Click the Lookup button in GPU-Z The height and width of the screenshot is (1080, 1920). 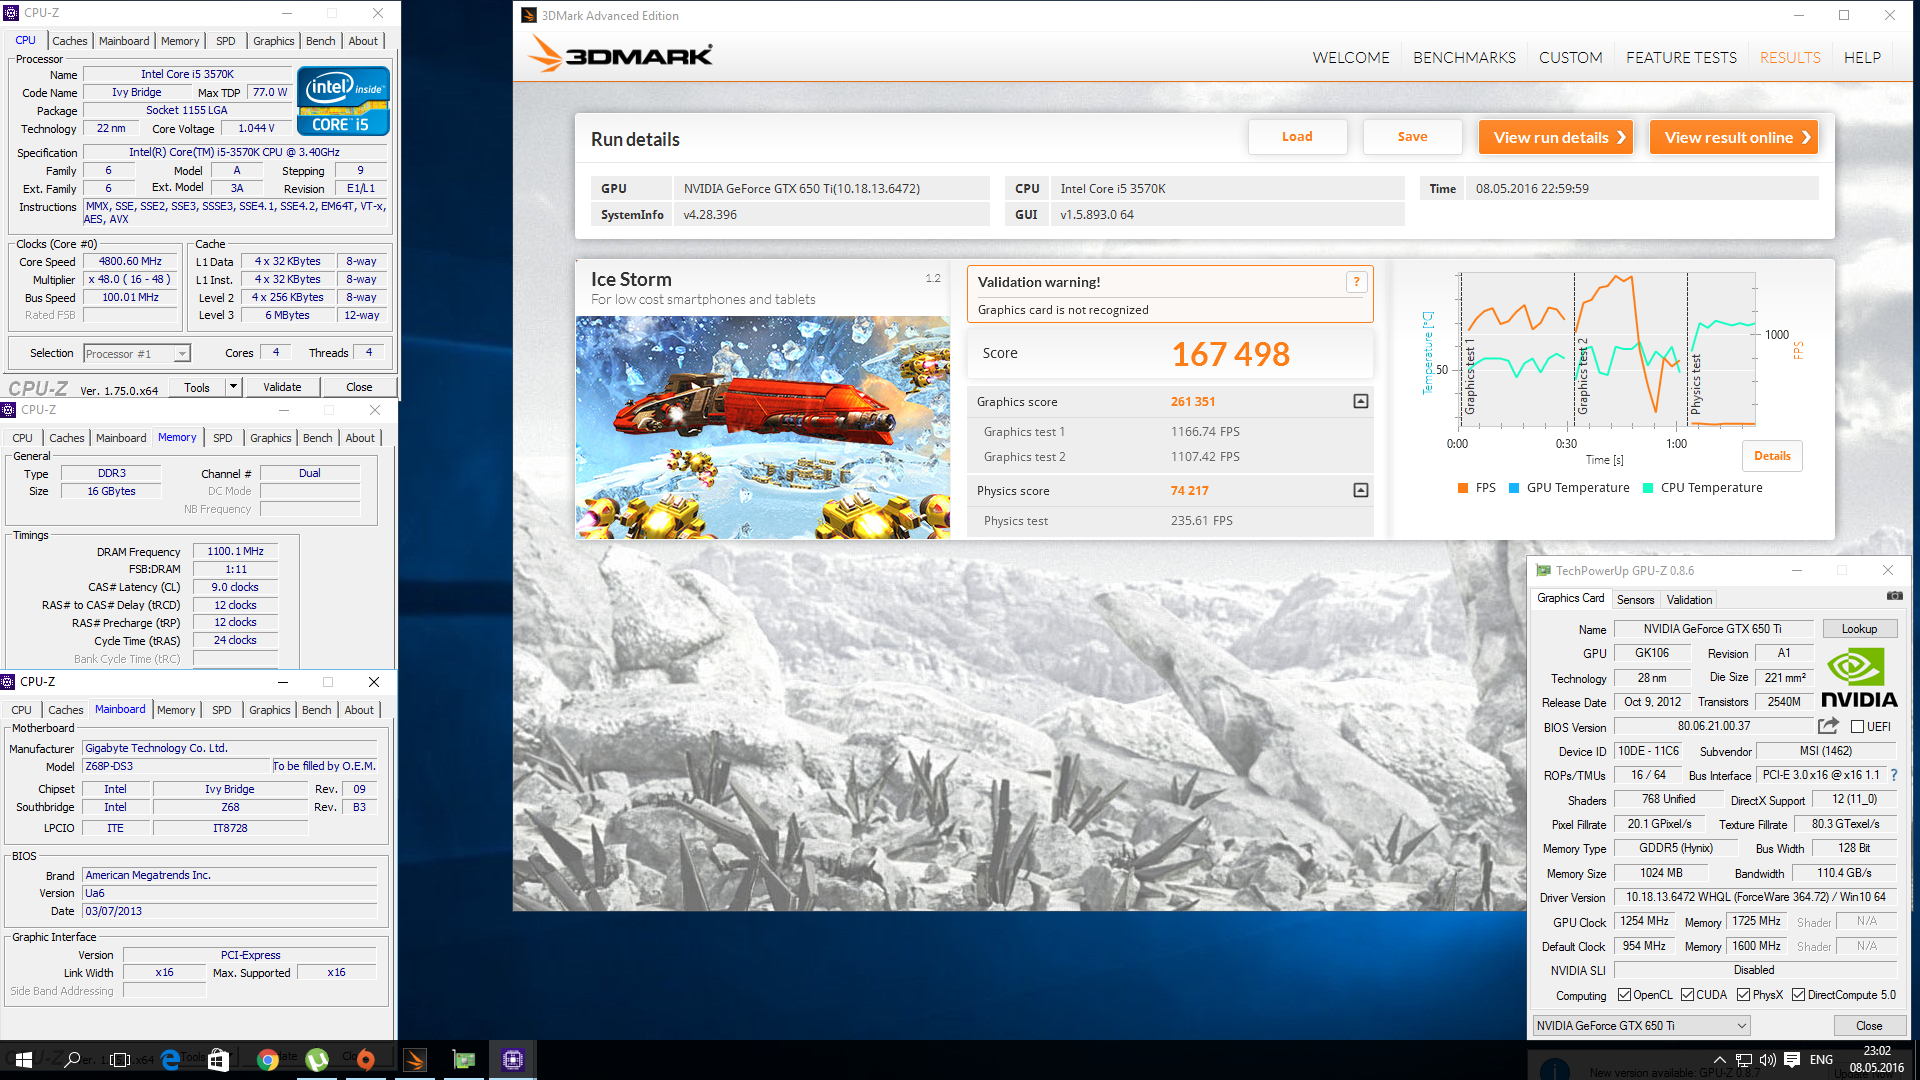point(1859,629)
